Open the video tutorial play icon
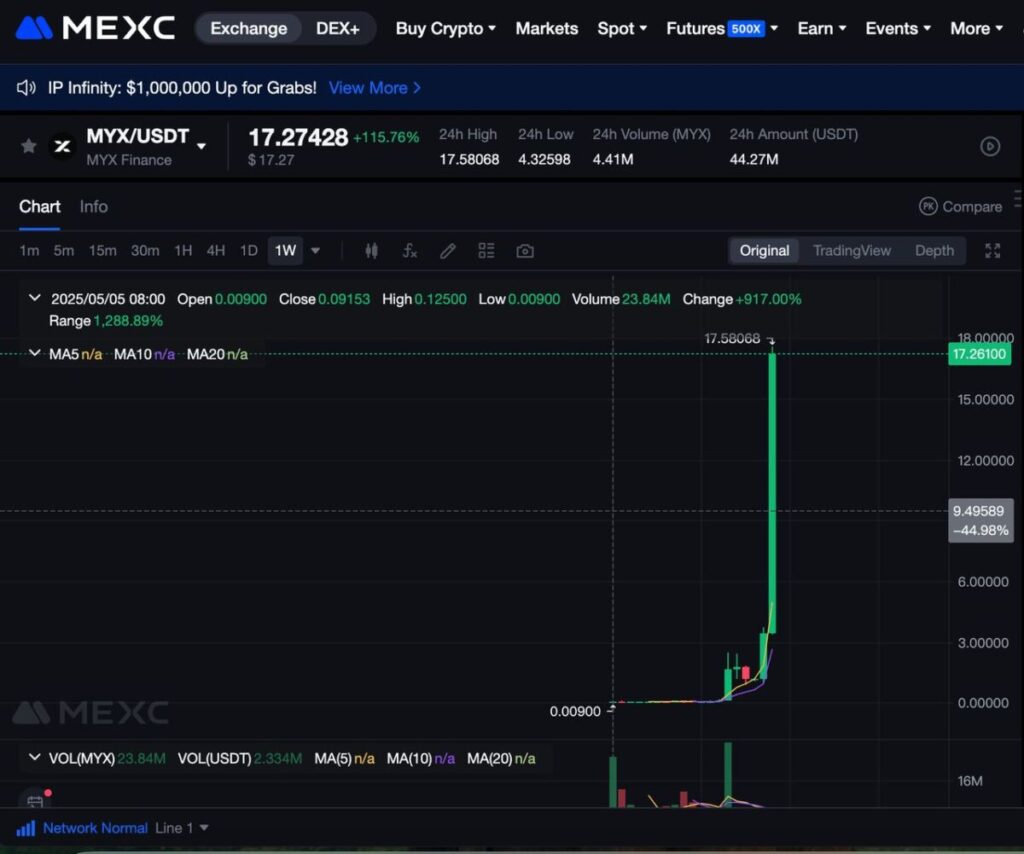This screenshot has width=1024, height=854. (990, 146)
